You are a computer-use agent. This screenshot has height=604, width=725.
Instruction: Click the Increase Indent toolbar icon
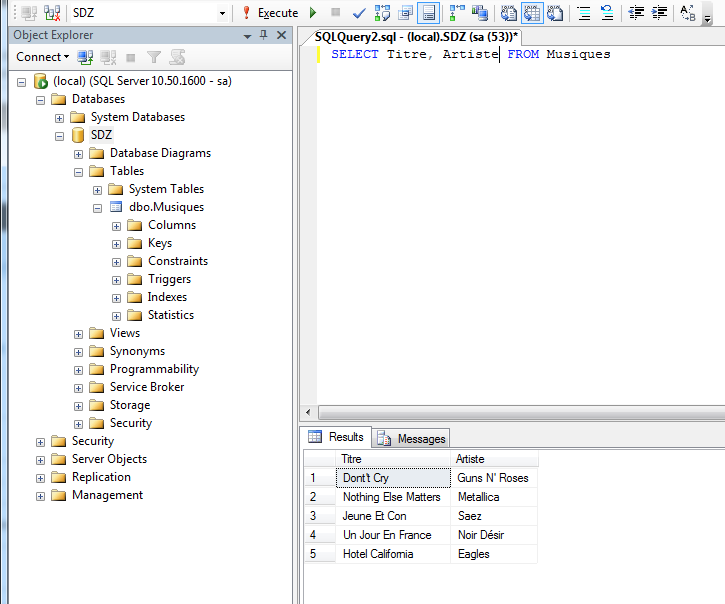pyautogui.click(x=659, y=13)
